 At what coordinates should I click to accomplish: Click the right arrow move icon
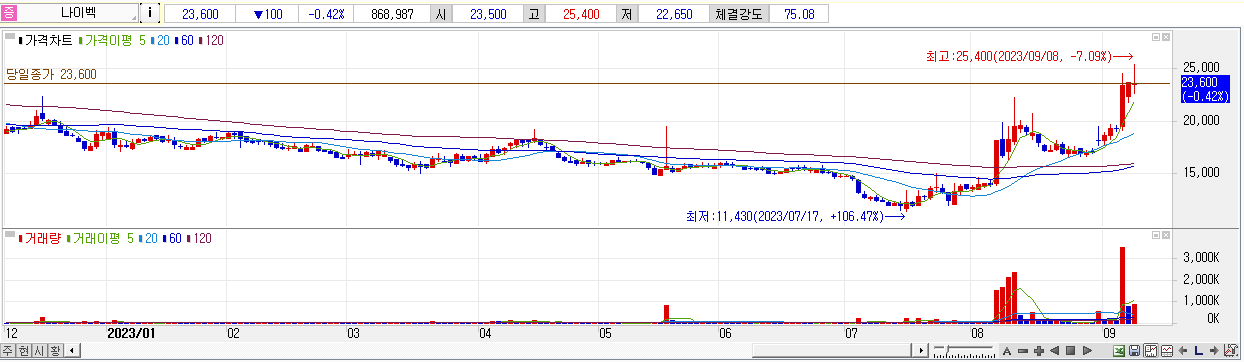(x=1213, y=351)
